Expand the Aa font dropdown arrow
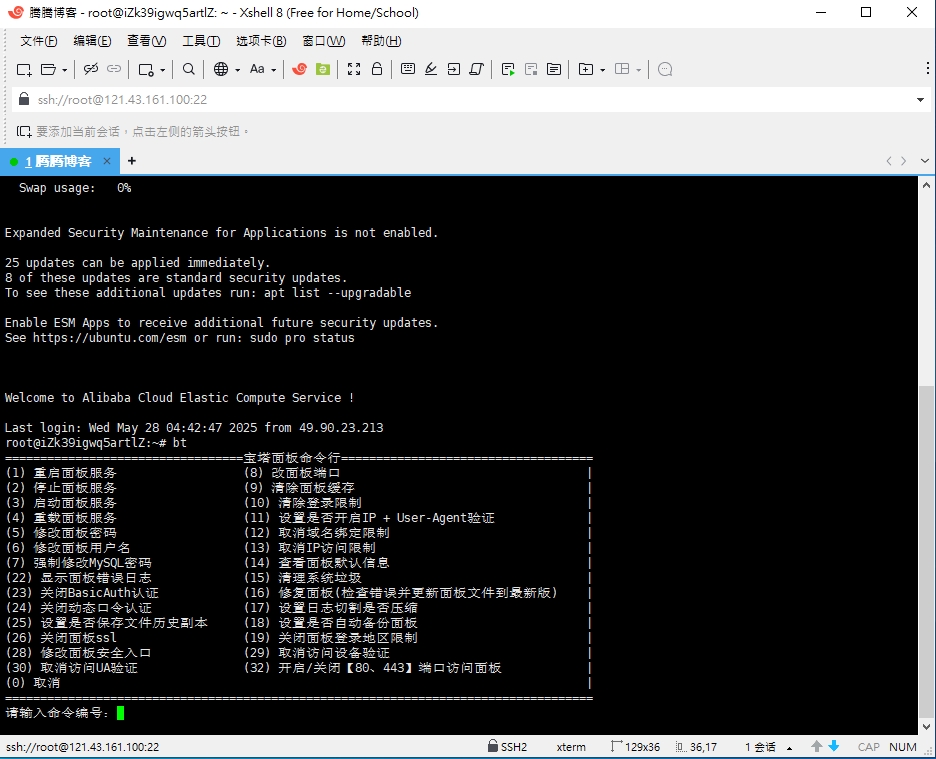936x759 pixels. [x=273, y=70]
